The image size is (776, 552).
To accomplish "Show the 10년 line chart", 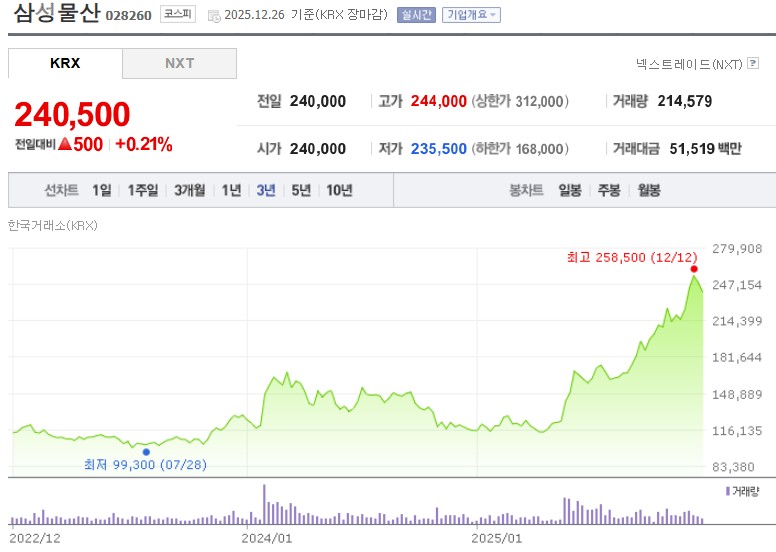I will point(340,190).
